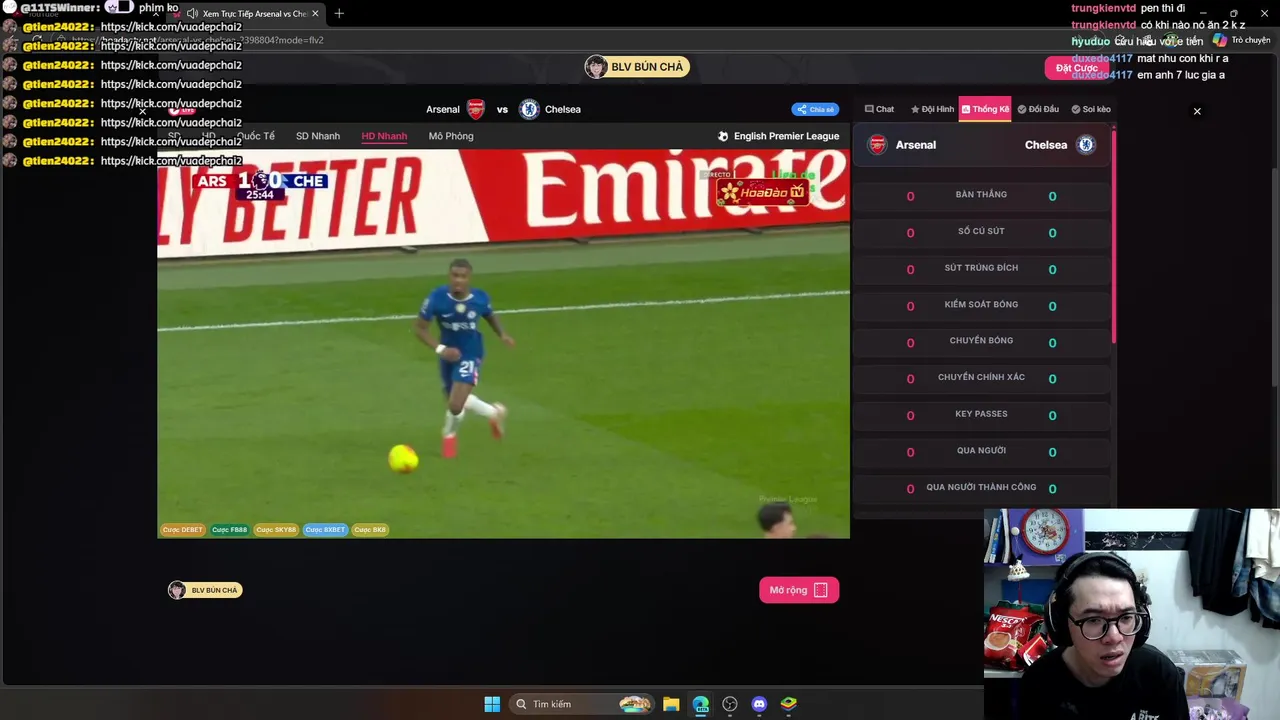Click the QUA NGƯỜI stats row
Image resolution: width=1280 pixels, height=720 pixels.
point(981,452)
